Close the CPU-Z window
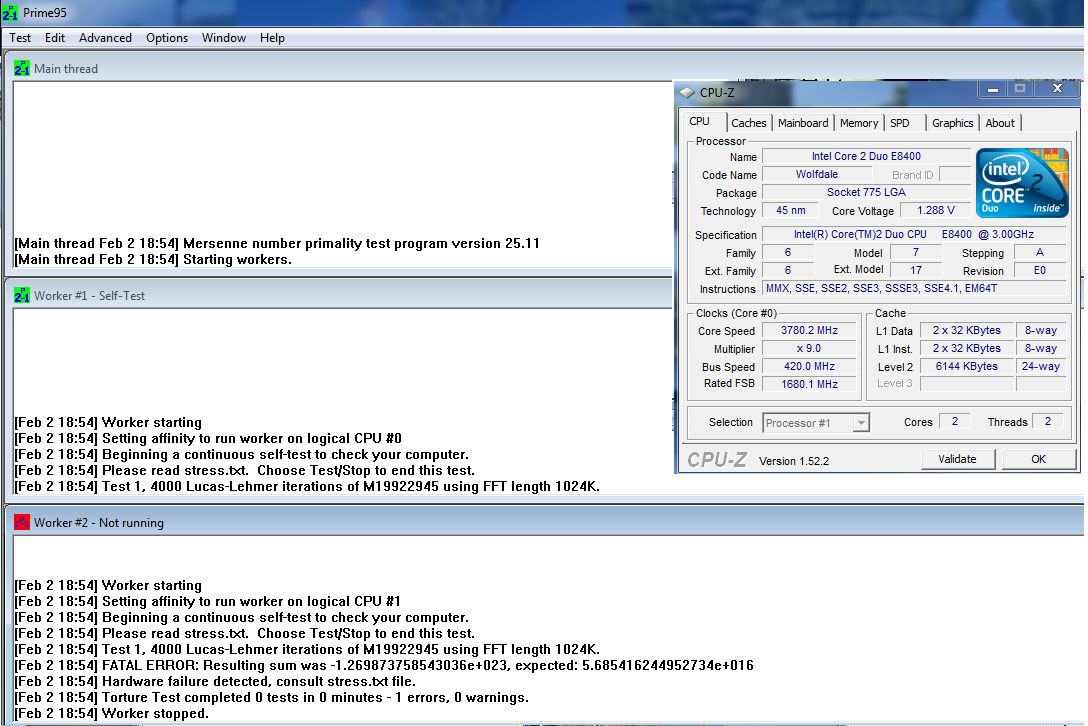Screen dimensions: 1088x726 click(x=1057, y=89)
